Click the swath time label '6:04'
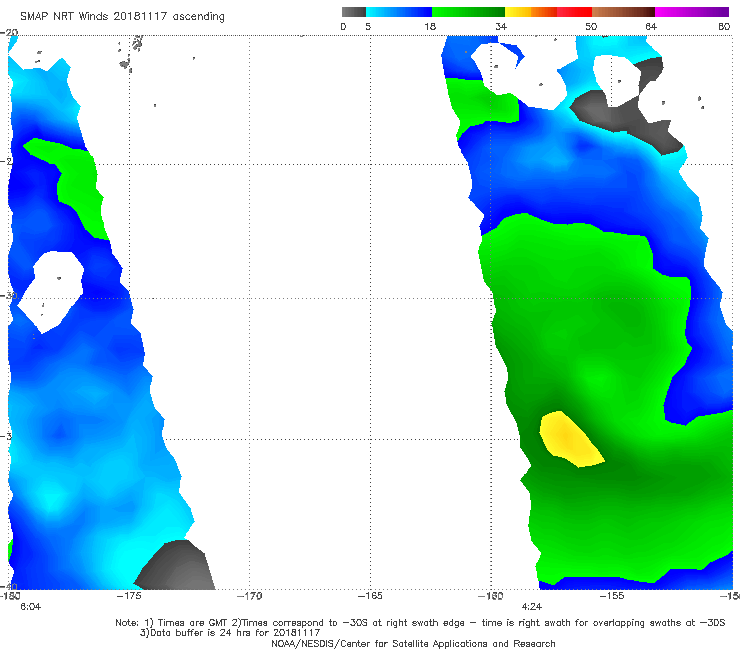 (30, 607)
